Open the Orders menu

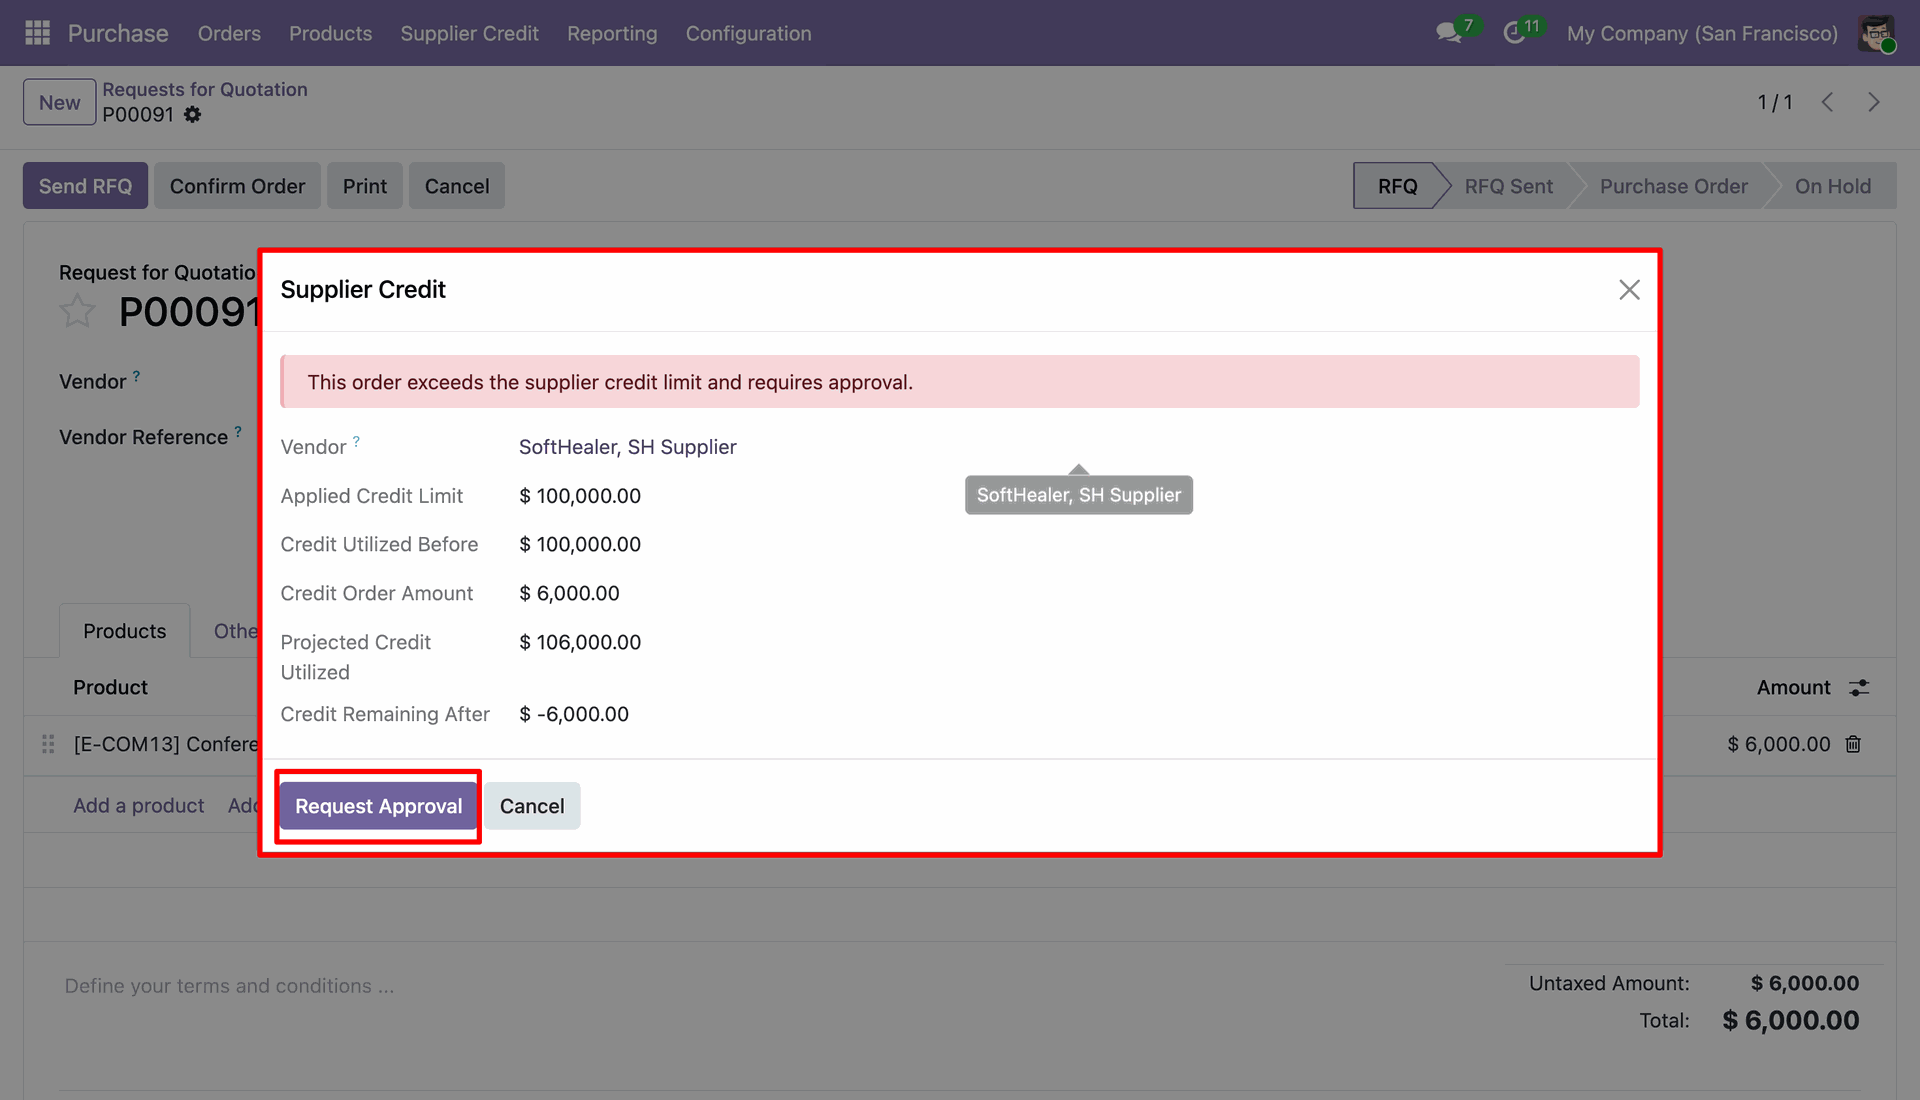[x=229, y=33]
